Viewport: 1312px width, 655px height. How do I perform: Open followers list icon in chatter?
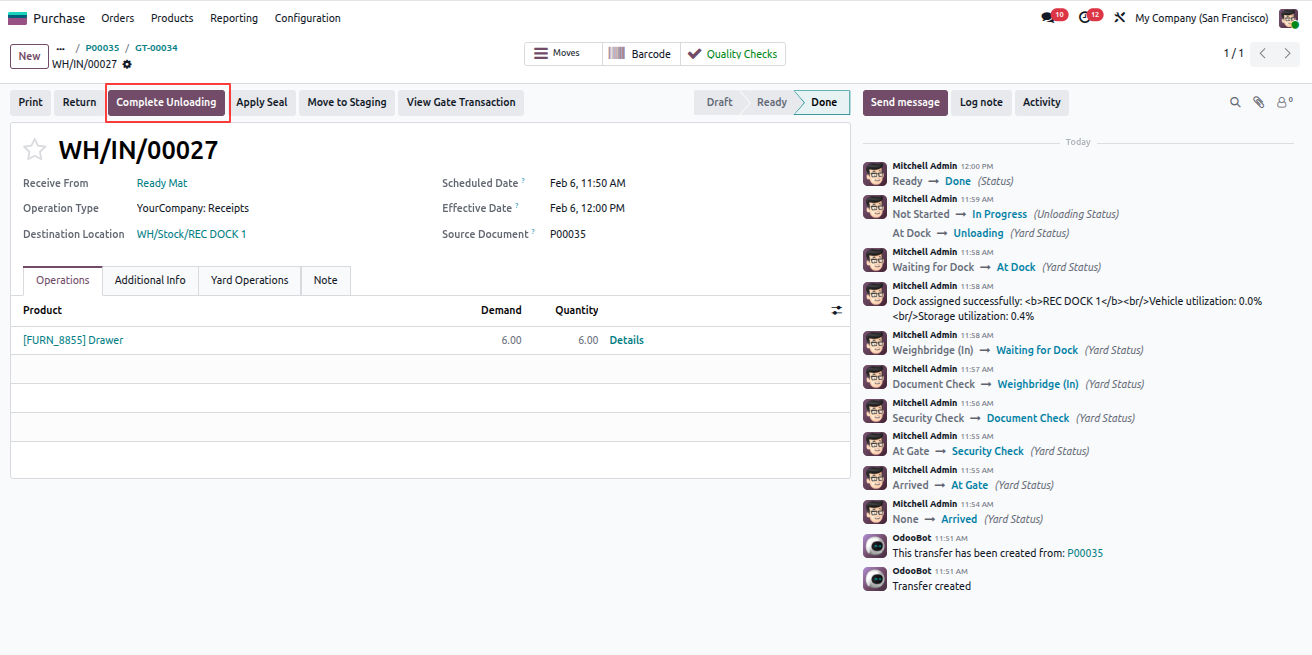1284,102
